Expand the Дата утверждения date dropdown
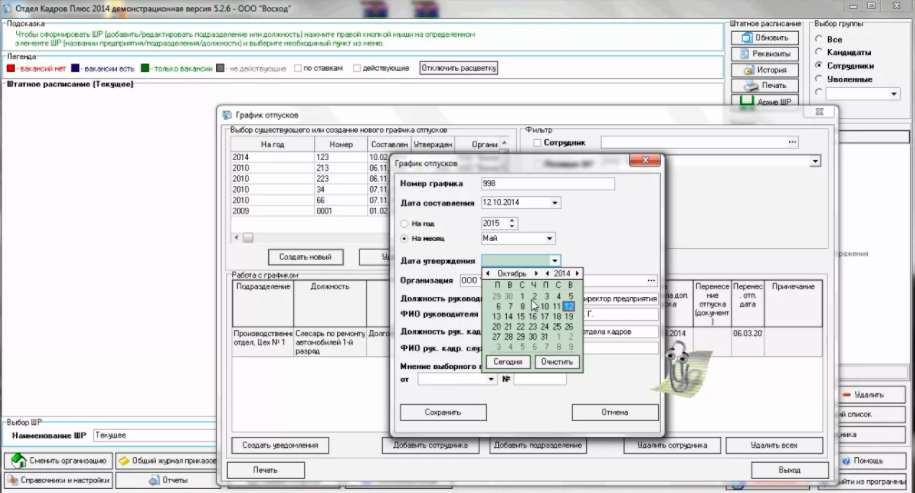Screen dimensions: 915x493 pos(555,261)
